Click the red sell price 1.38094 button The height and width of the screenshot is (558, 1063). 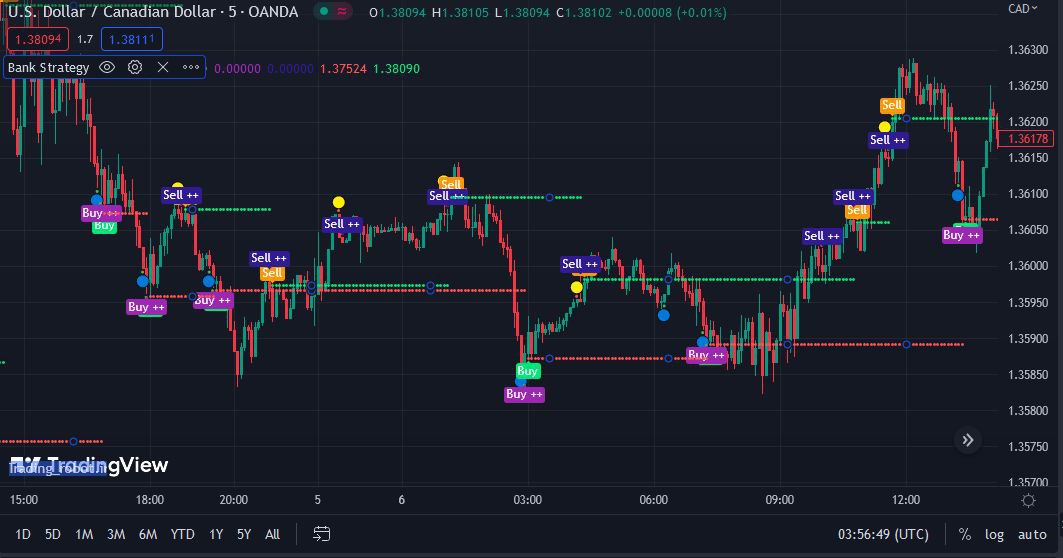[38, 39]
